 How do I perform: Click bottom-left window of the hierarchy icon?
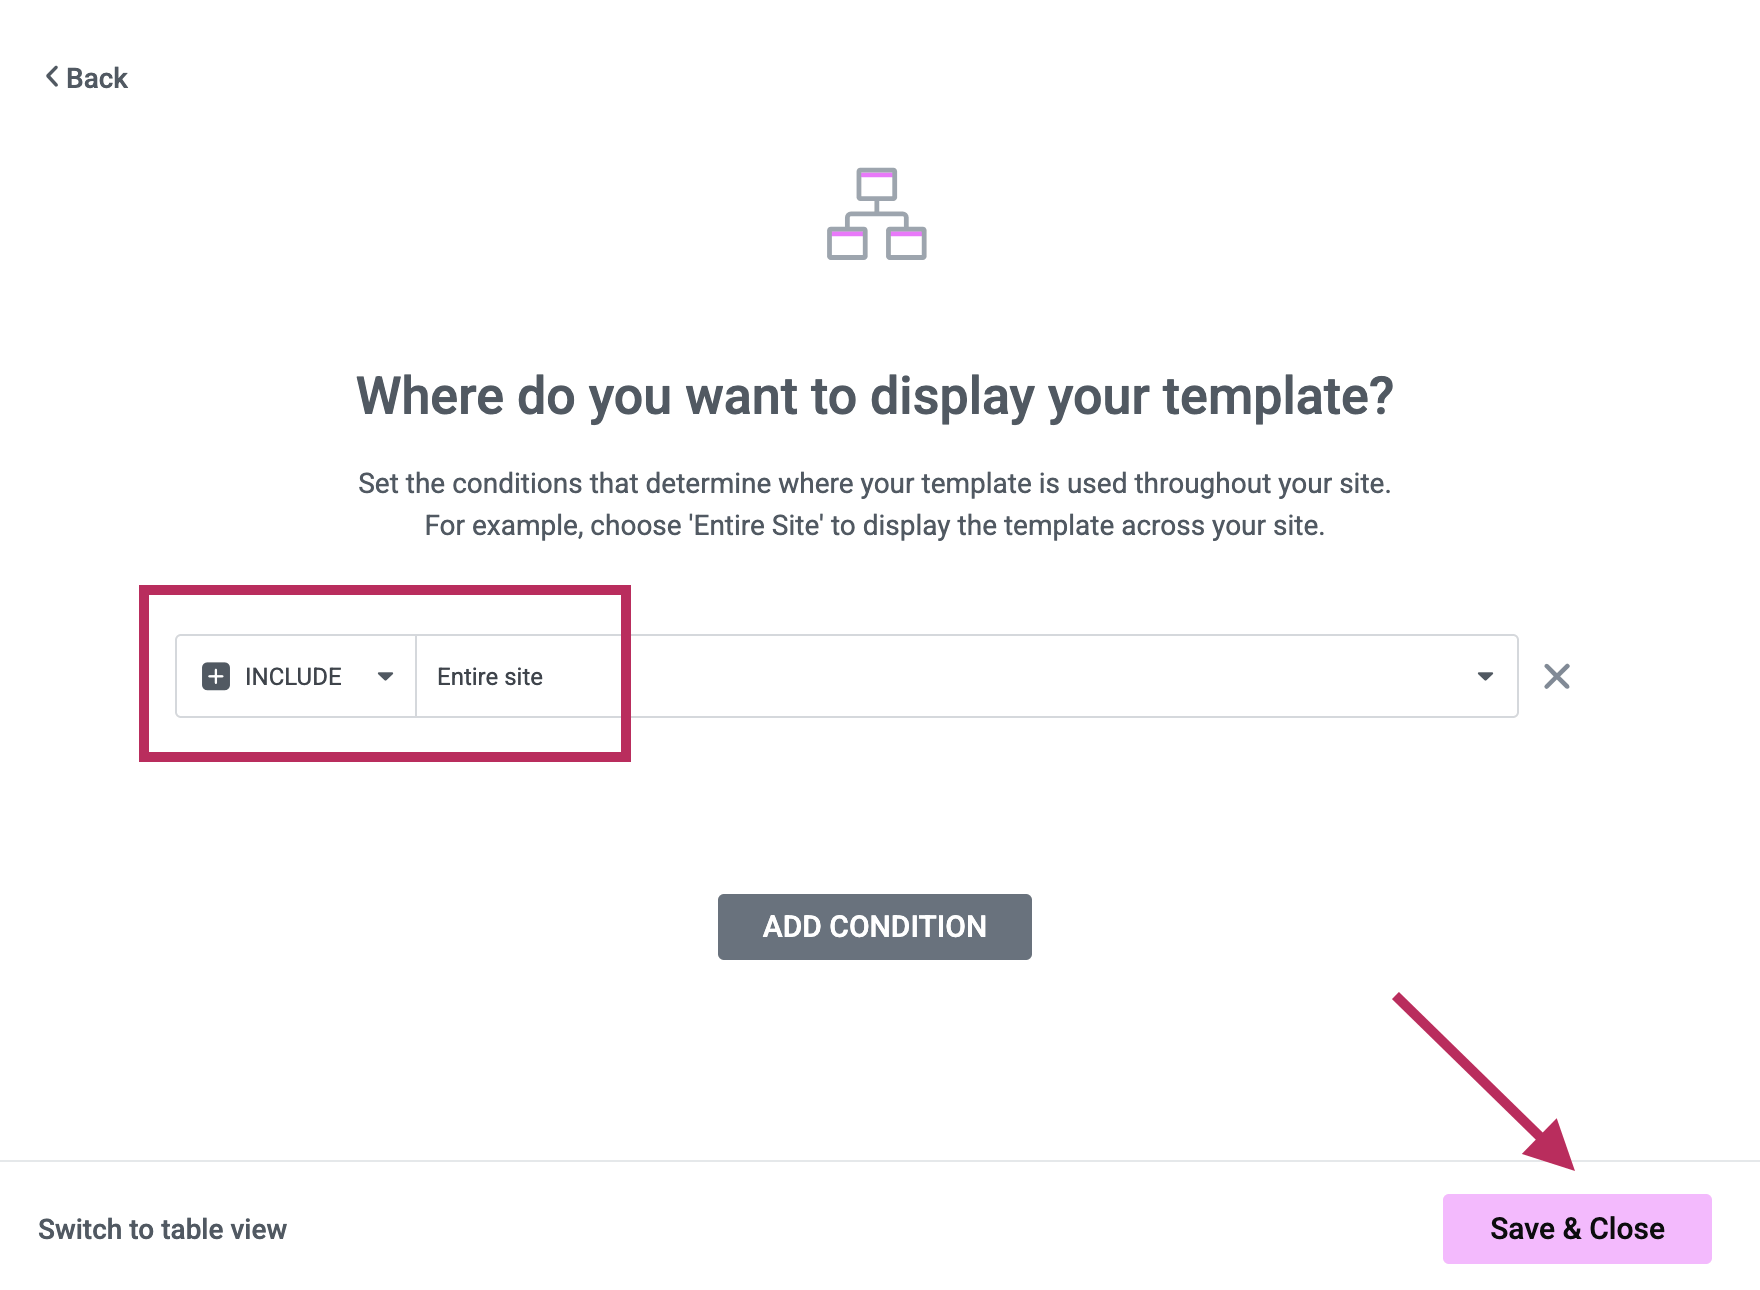point(847,243)
